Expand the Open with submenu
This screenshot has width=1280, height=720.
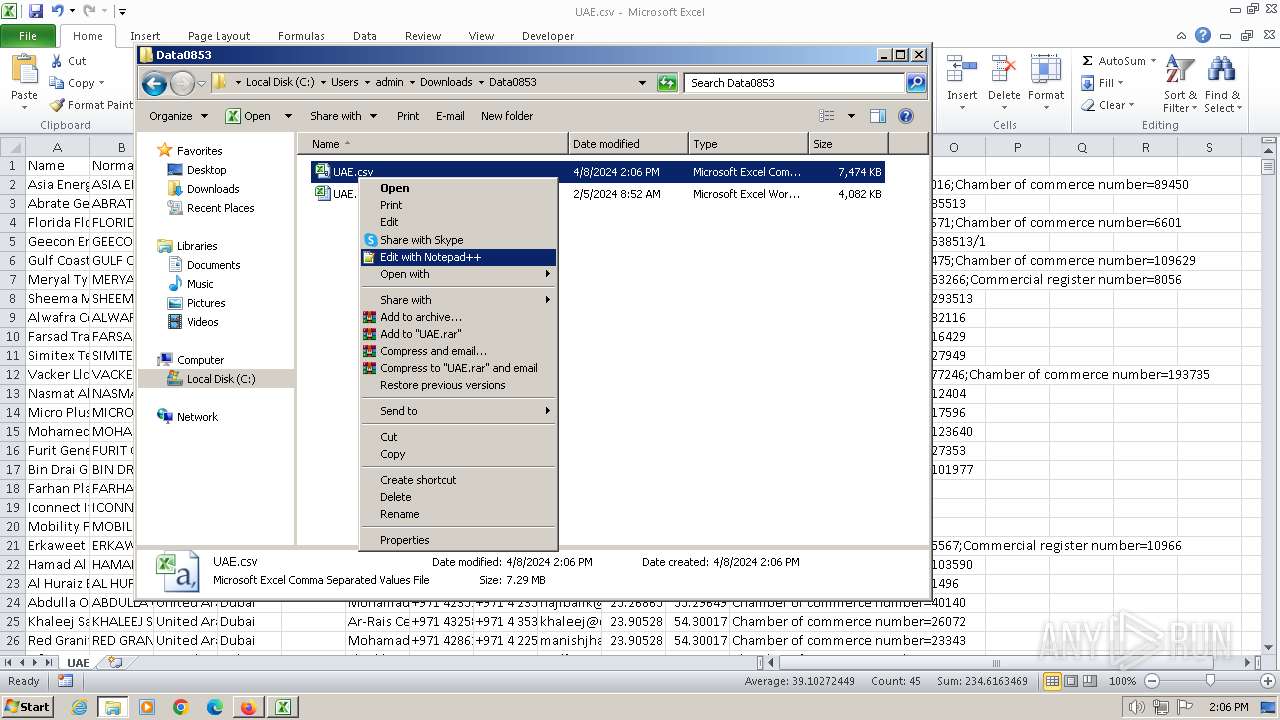click(x=458, y=274)
